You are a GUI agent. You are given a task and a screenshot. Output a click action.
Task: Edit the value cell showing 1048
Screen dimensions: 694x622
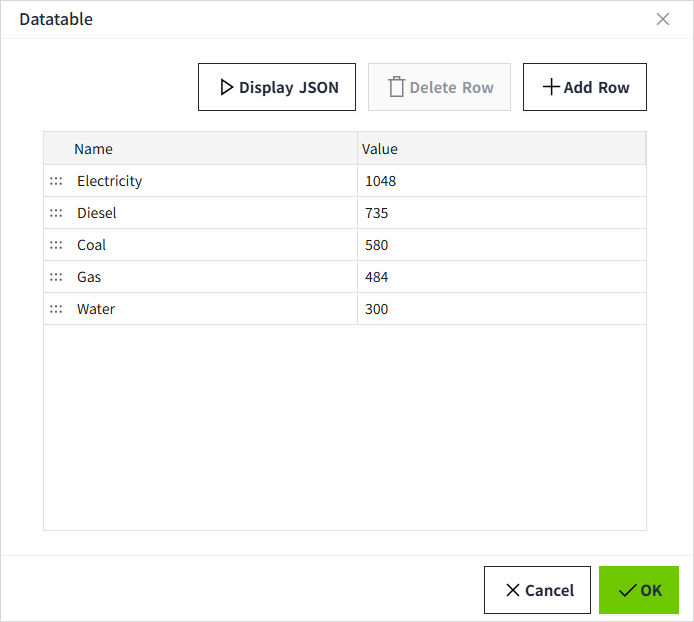click(x=500, y=181)
